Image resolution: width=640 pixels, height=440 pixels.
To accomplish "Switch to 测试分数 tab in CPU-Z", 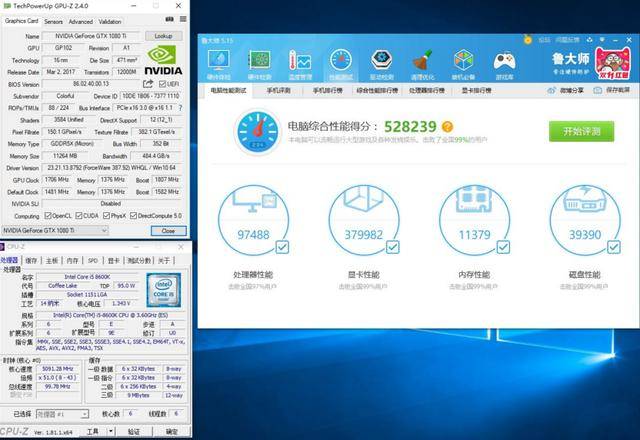I will coord(139,260).
